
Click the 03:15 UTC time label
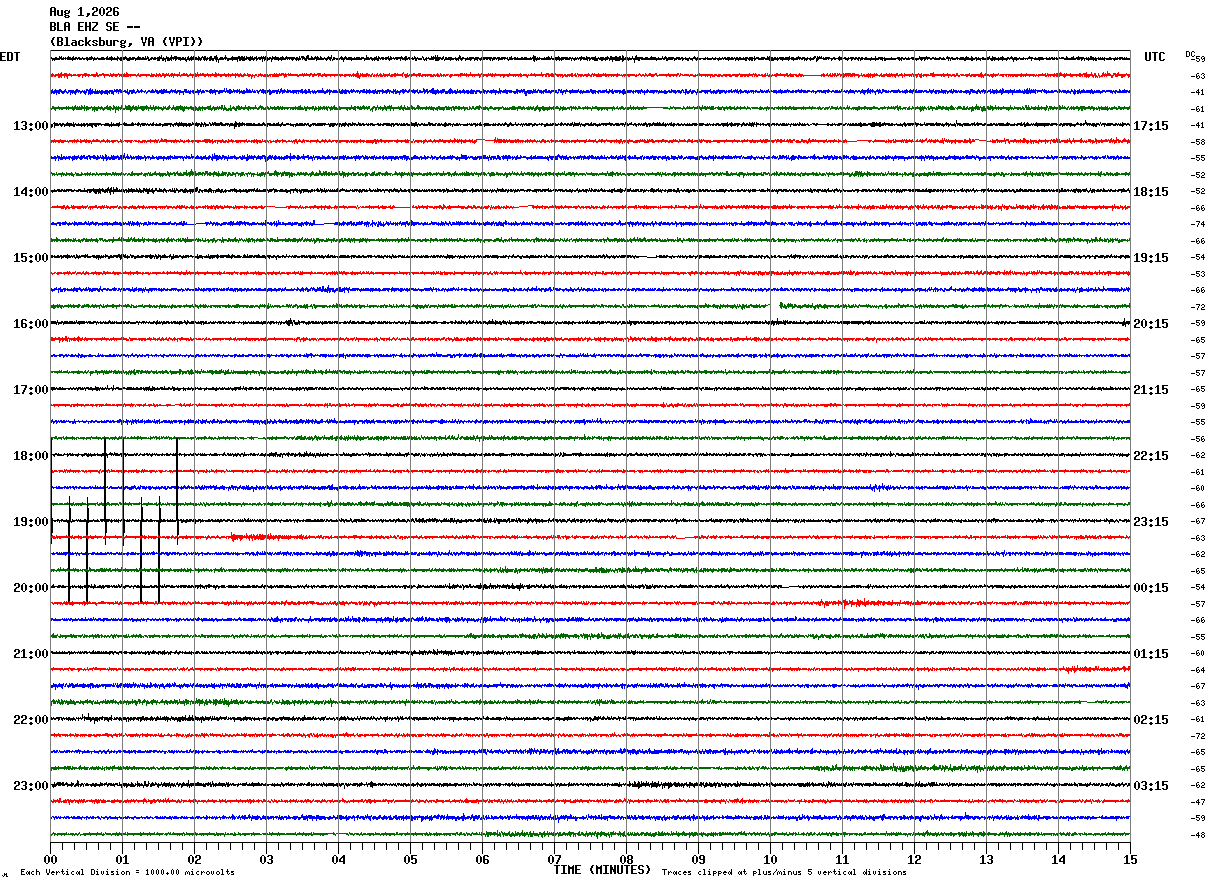[1151, 786]
